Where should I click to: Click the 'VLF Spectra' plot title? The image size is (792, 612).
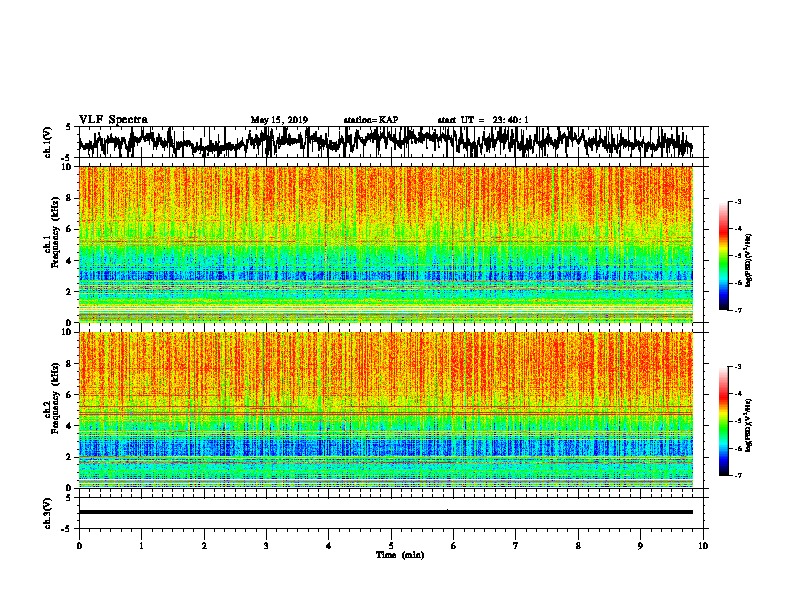[x=113, y=120]
